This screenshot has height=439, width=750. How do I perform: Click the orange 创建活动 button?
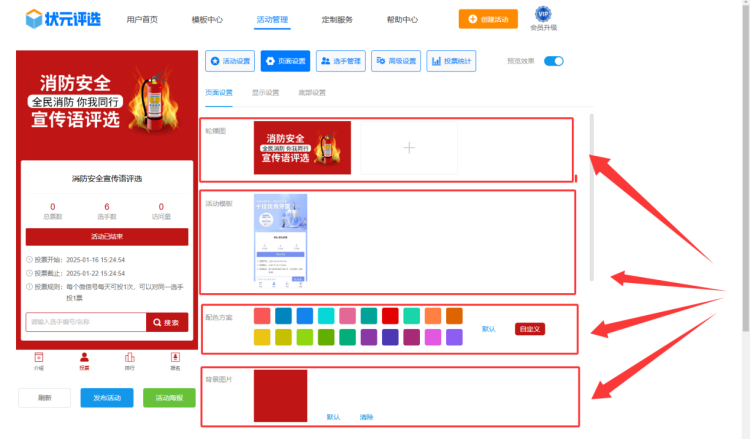(x=489, y=19)
